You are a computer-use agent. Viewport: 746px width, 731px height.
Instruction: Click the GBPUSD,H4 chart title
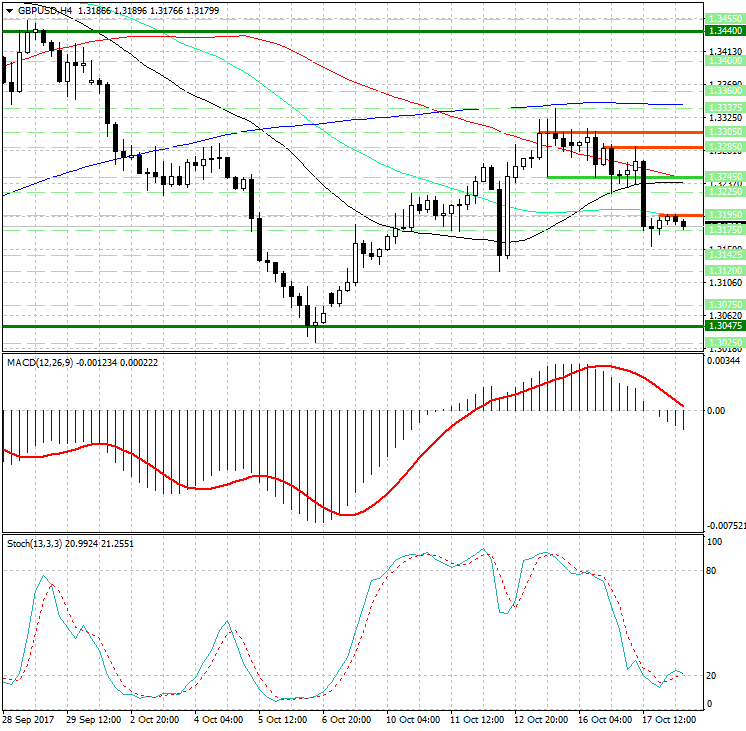pyautogui.click(x=45, y=10)
